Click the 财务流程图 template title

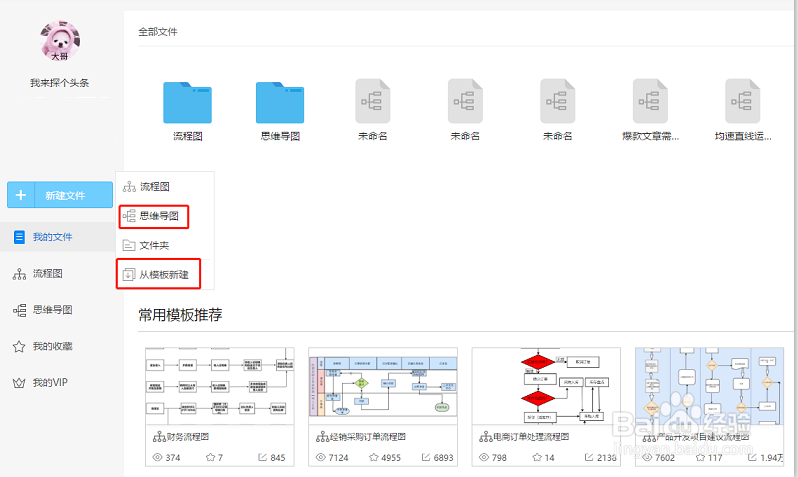pyautogui.click(x=188, y=437)
